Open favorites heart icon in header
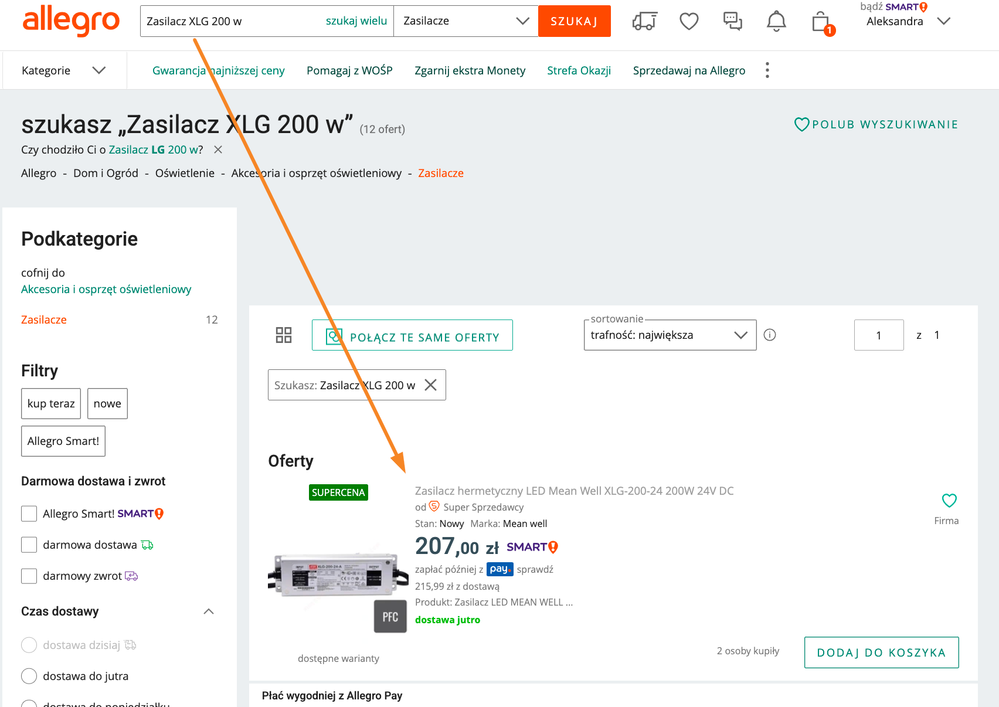 click(x=689, y=21)
